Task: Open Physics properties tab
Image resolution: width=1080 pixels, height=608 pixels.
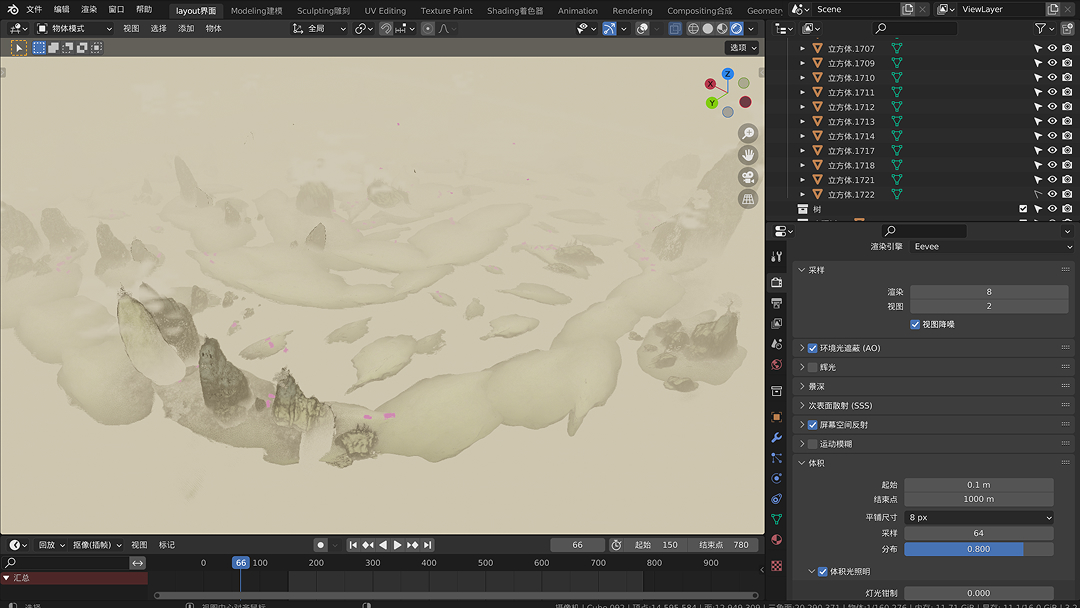Action: point(776,478)
